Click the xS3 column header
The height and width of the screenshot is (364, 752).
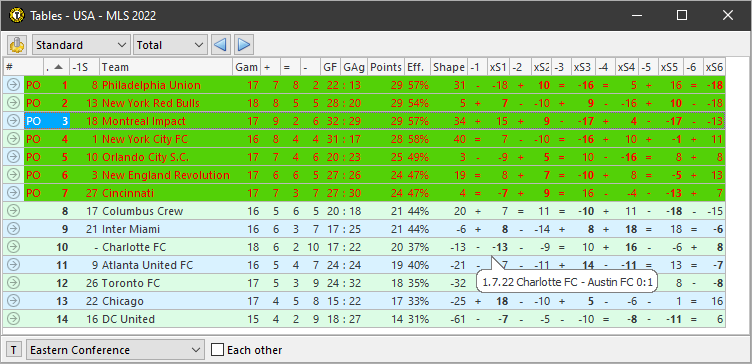pos(583,68)
